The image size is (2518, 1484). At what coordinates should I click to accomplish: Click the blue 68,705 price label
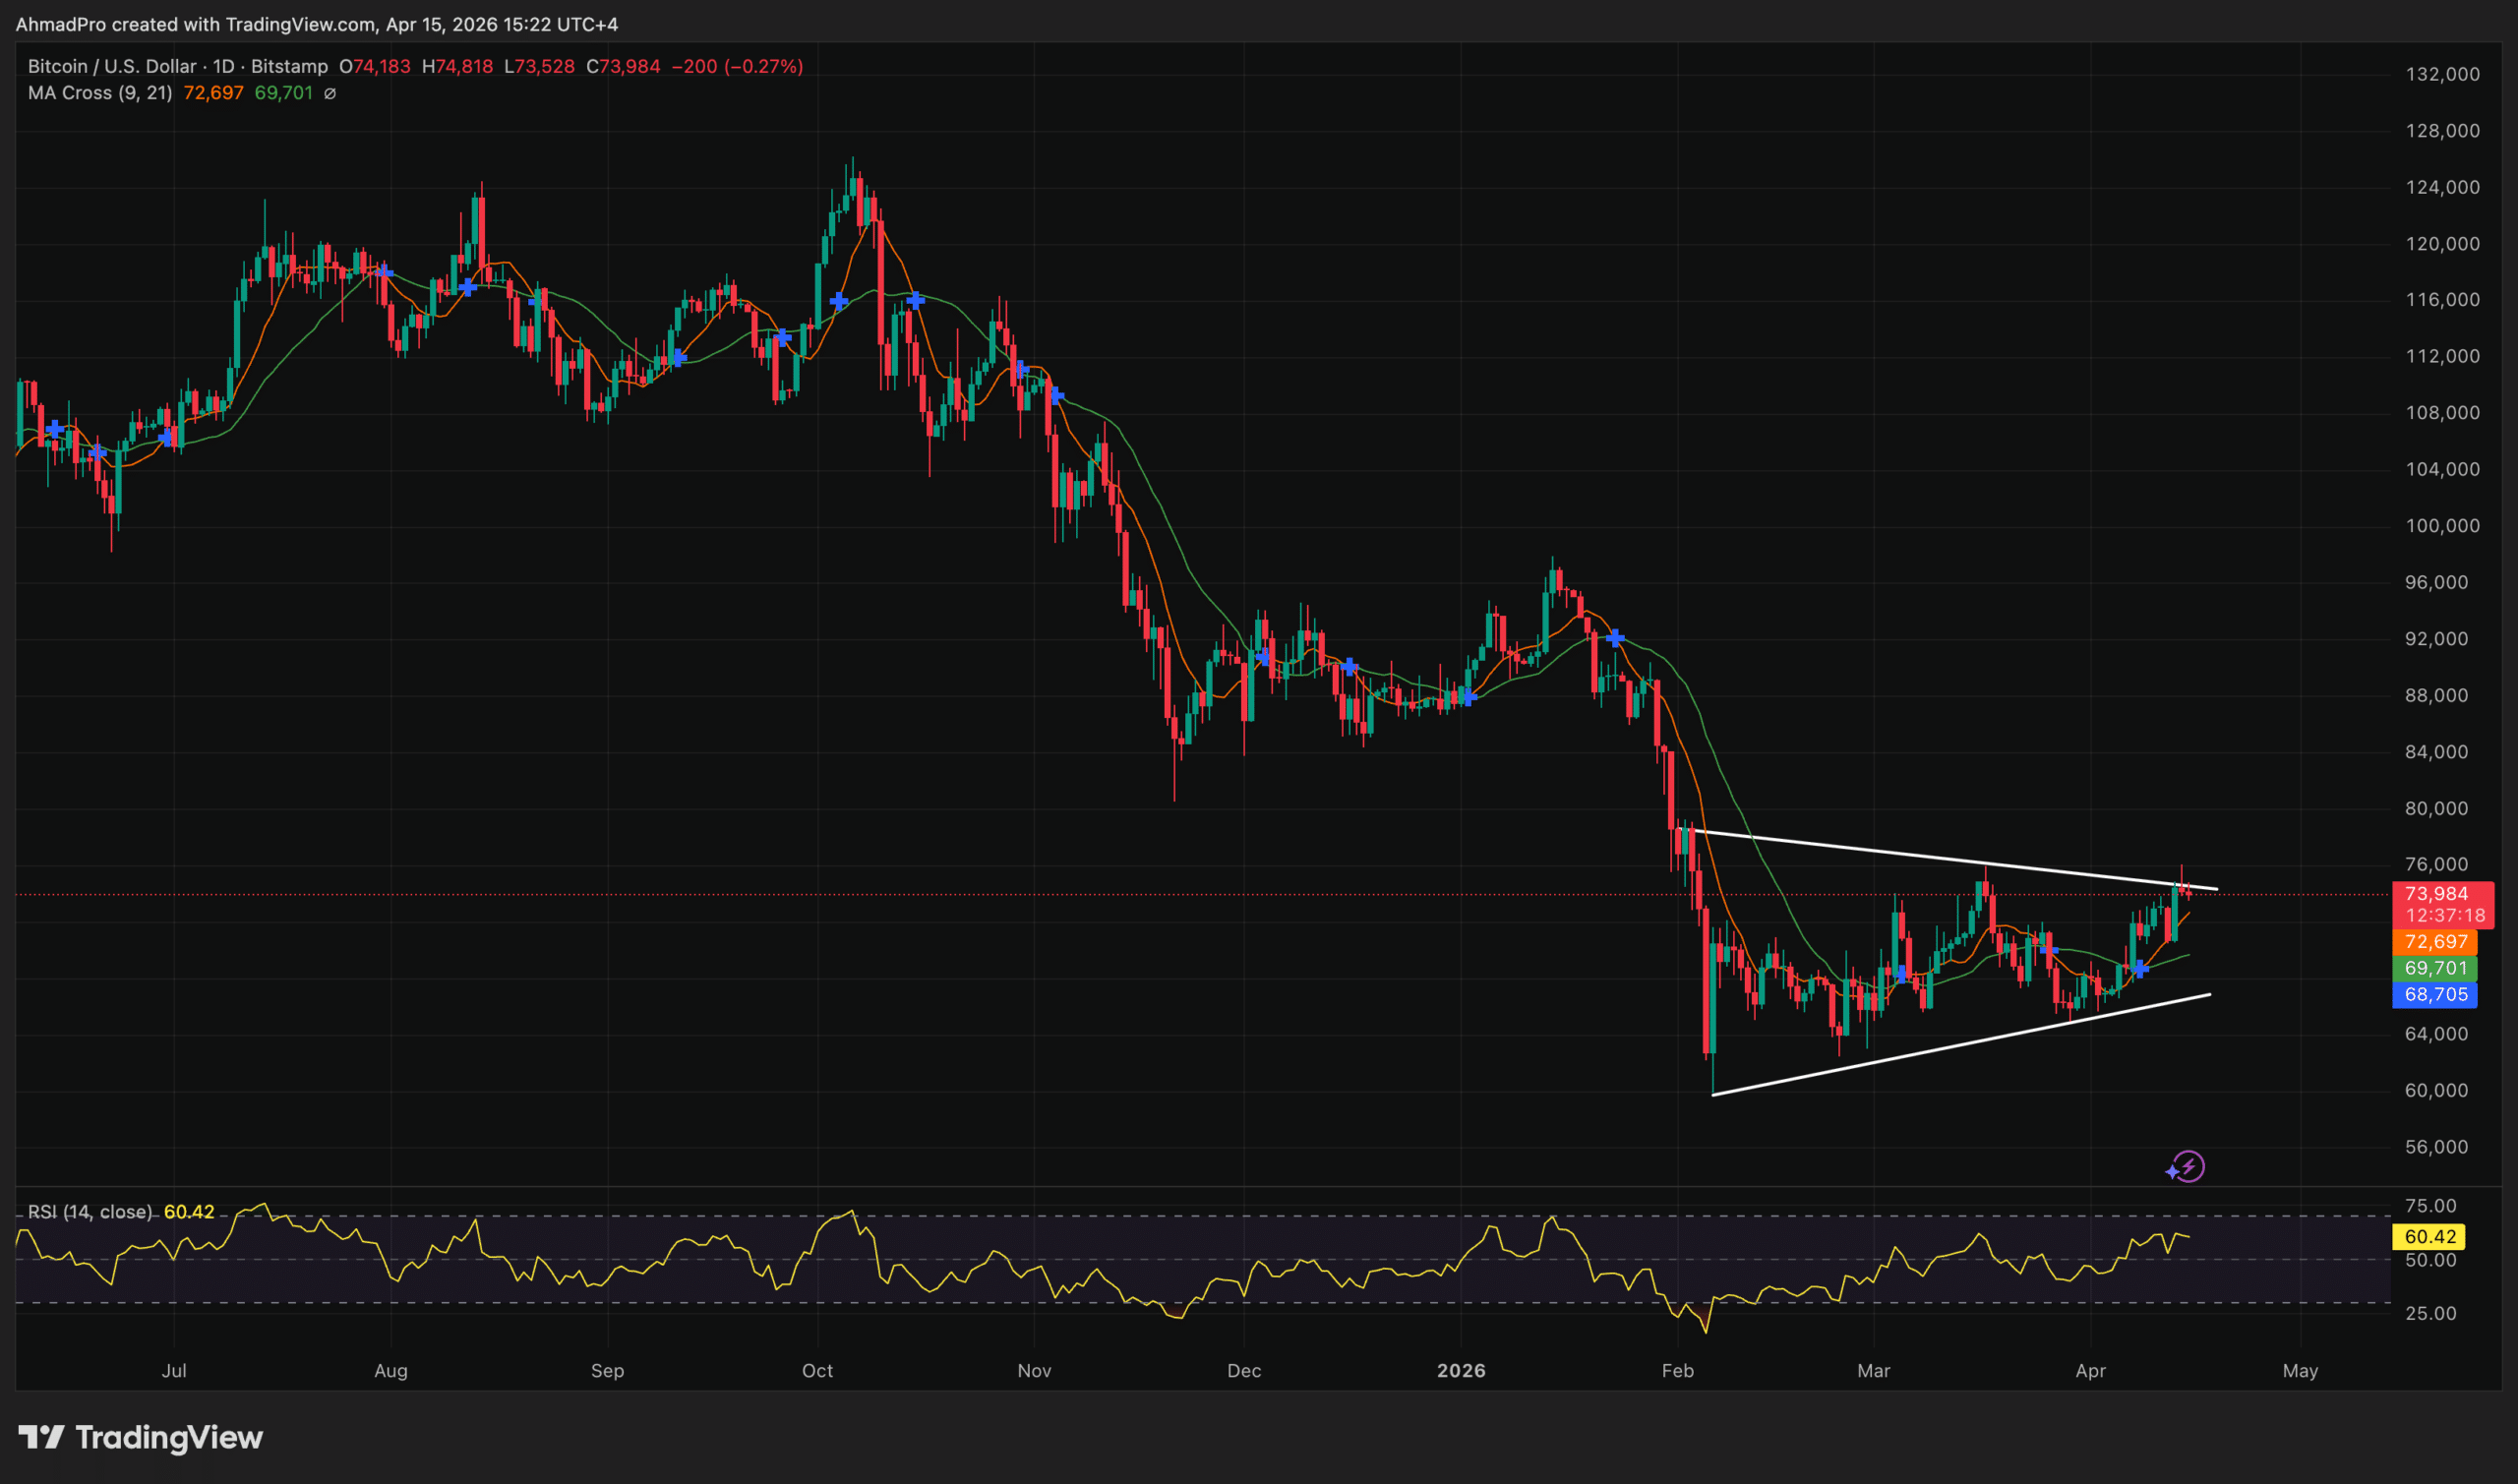pos(2438,994)
